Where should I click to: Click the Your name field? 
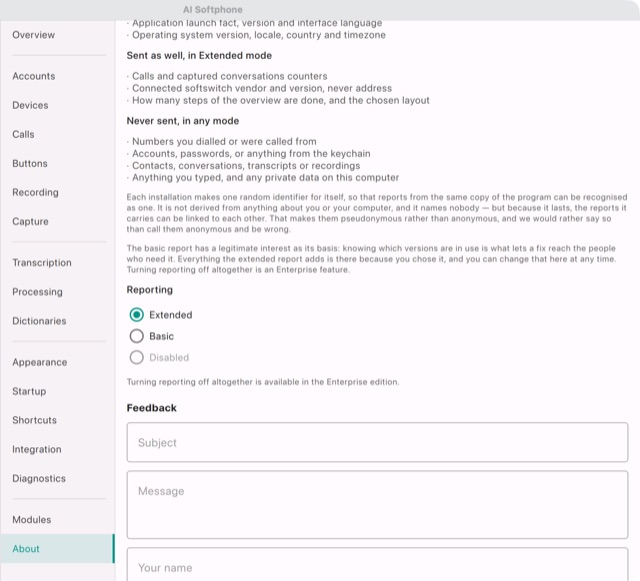click(x=377, y=564)
